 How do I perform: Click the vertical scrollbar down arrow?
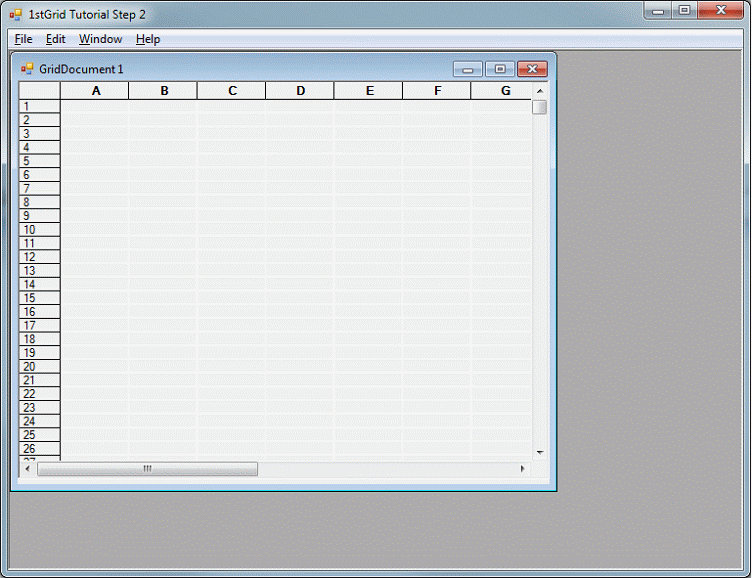(x=540, y=452)
